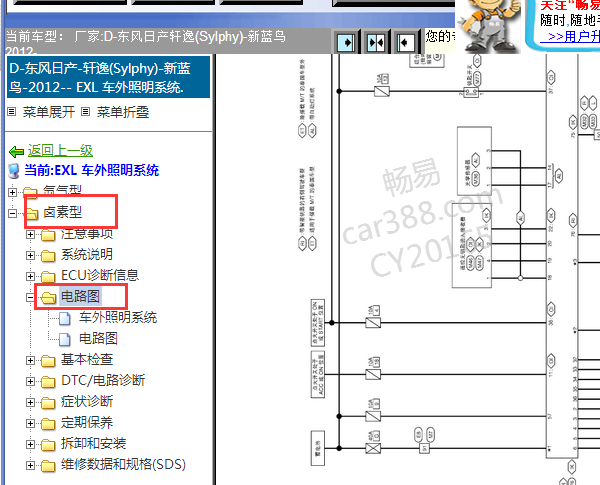
Task: Expand the 症状诊断 node
Action: coord(31,402)
